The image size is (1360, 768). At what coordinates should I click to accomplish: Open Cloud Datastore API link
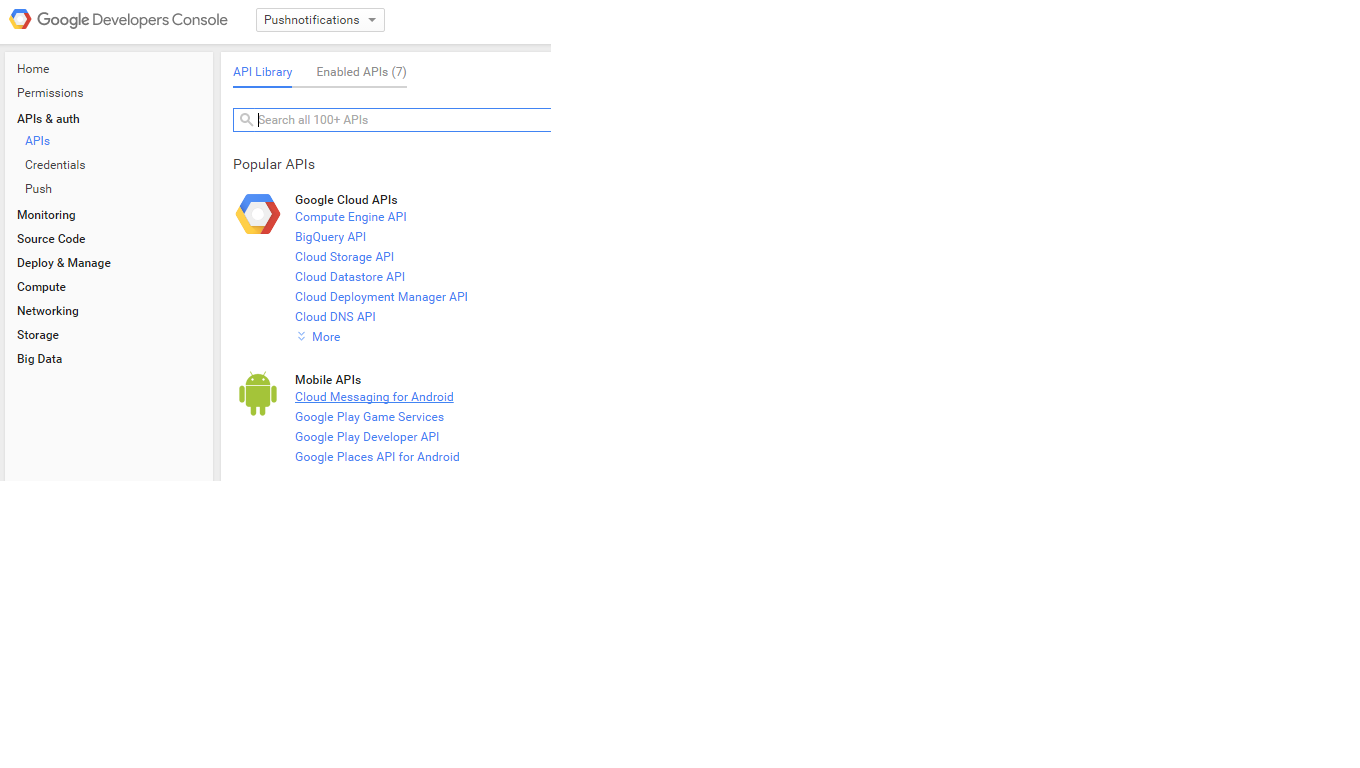[x=350, y=277]
